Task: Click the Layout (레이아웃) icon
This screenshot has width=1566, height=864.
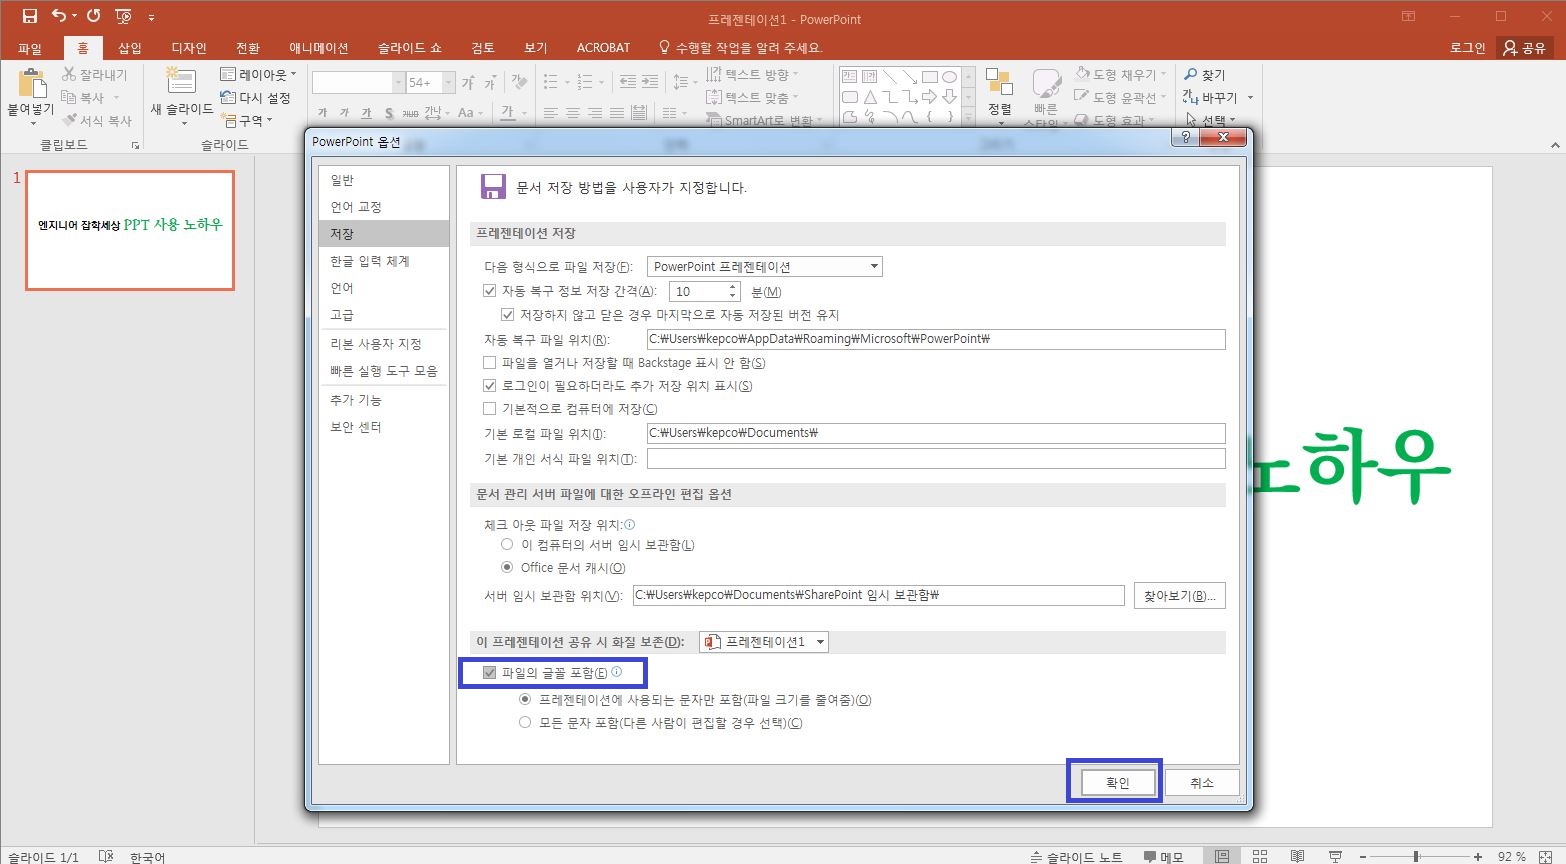Action: [228, 74]
